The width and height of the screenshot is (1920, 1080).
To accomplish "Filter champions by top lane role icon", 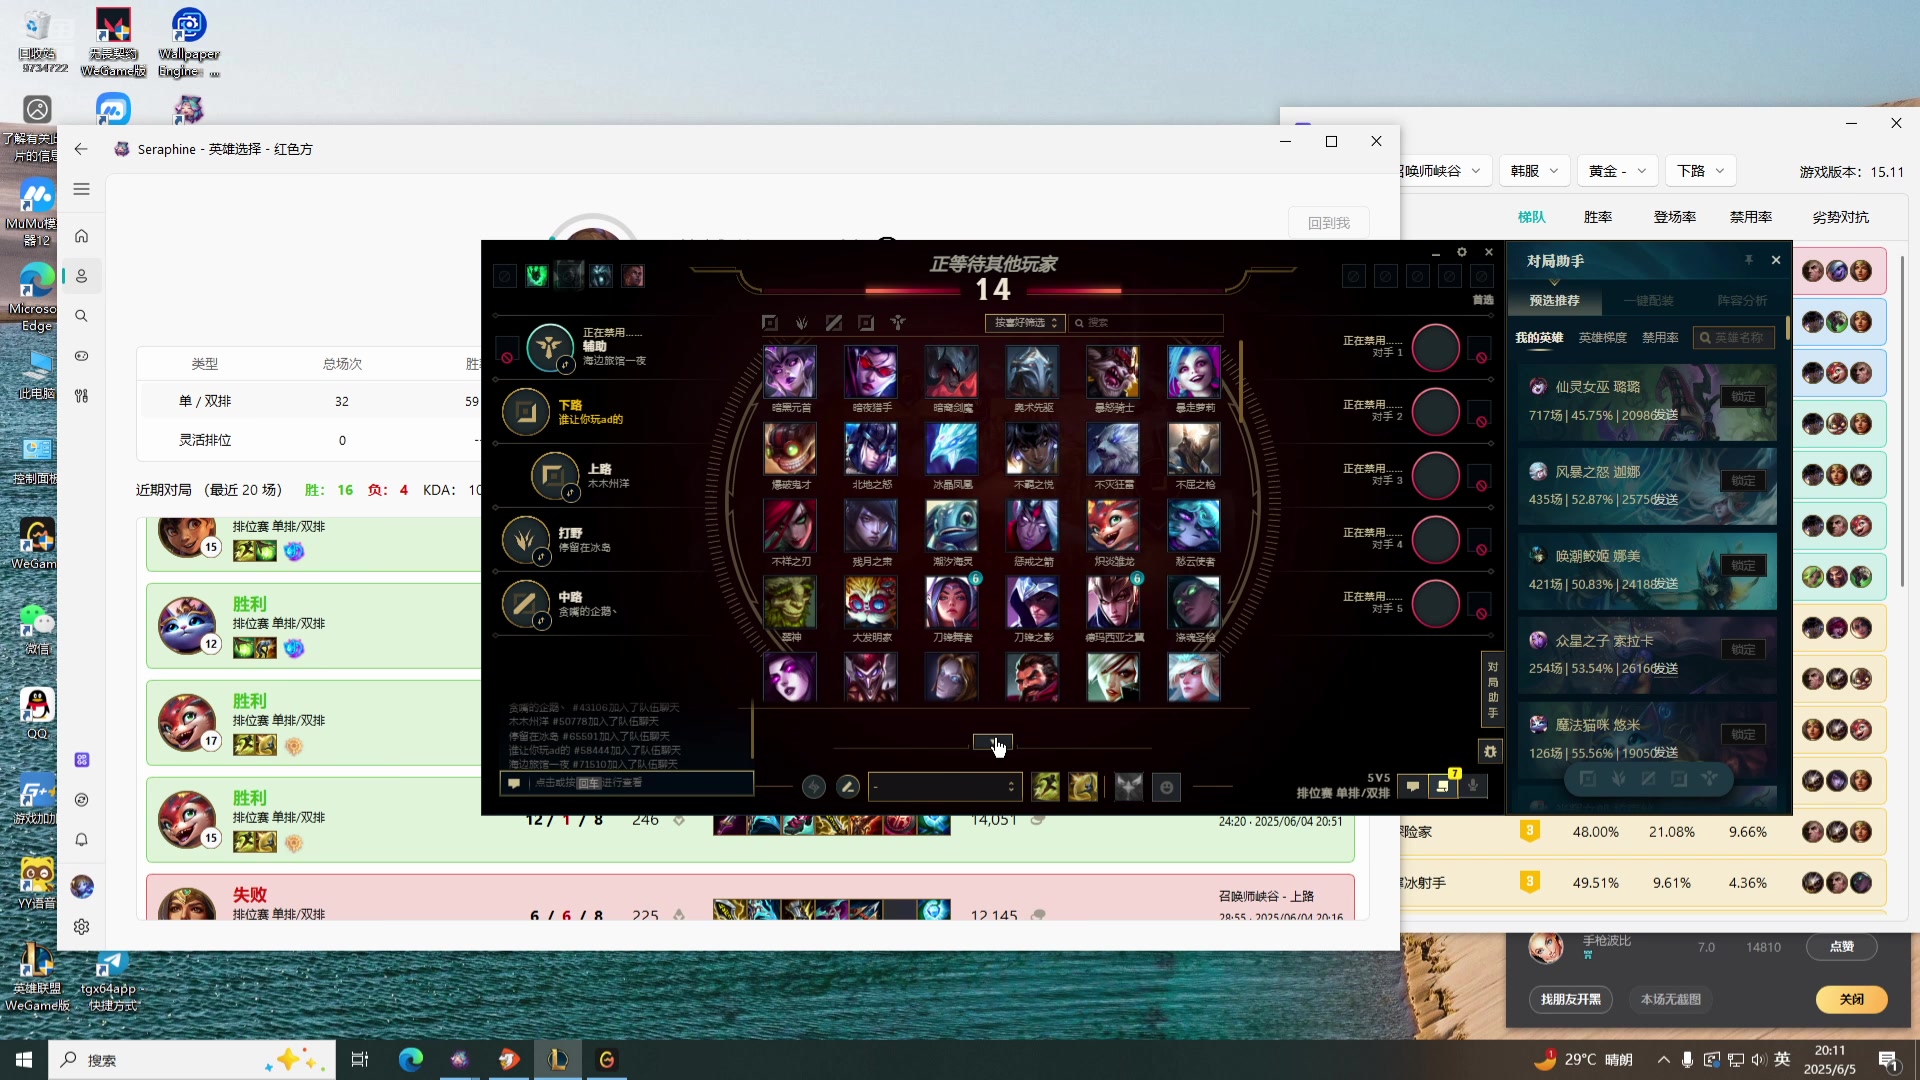I will (x=769, y=323).
